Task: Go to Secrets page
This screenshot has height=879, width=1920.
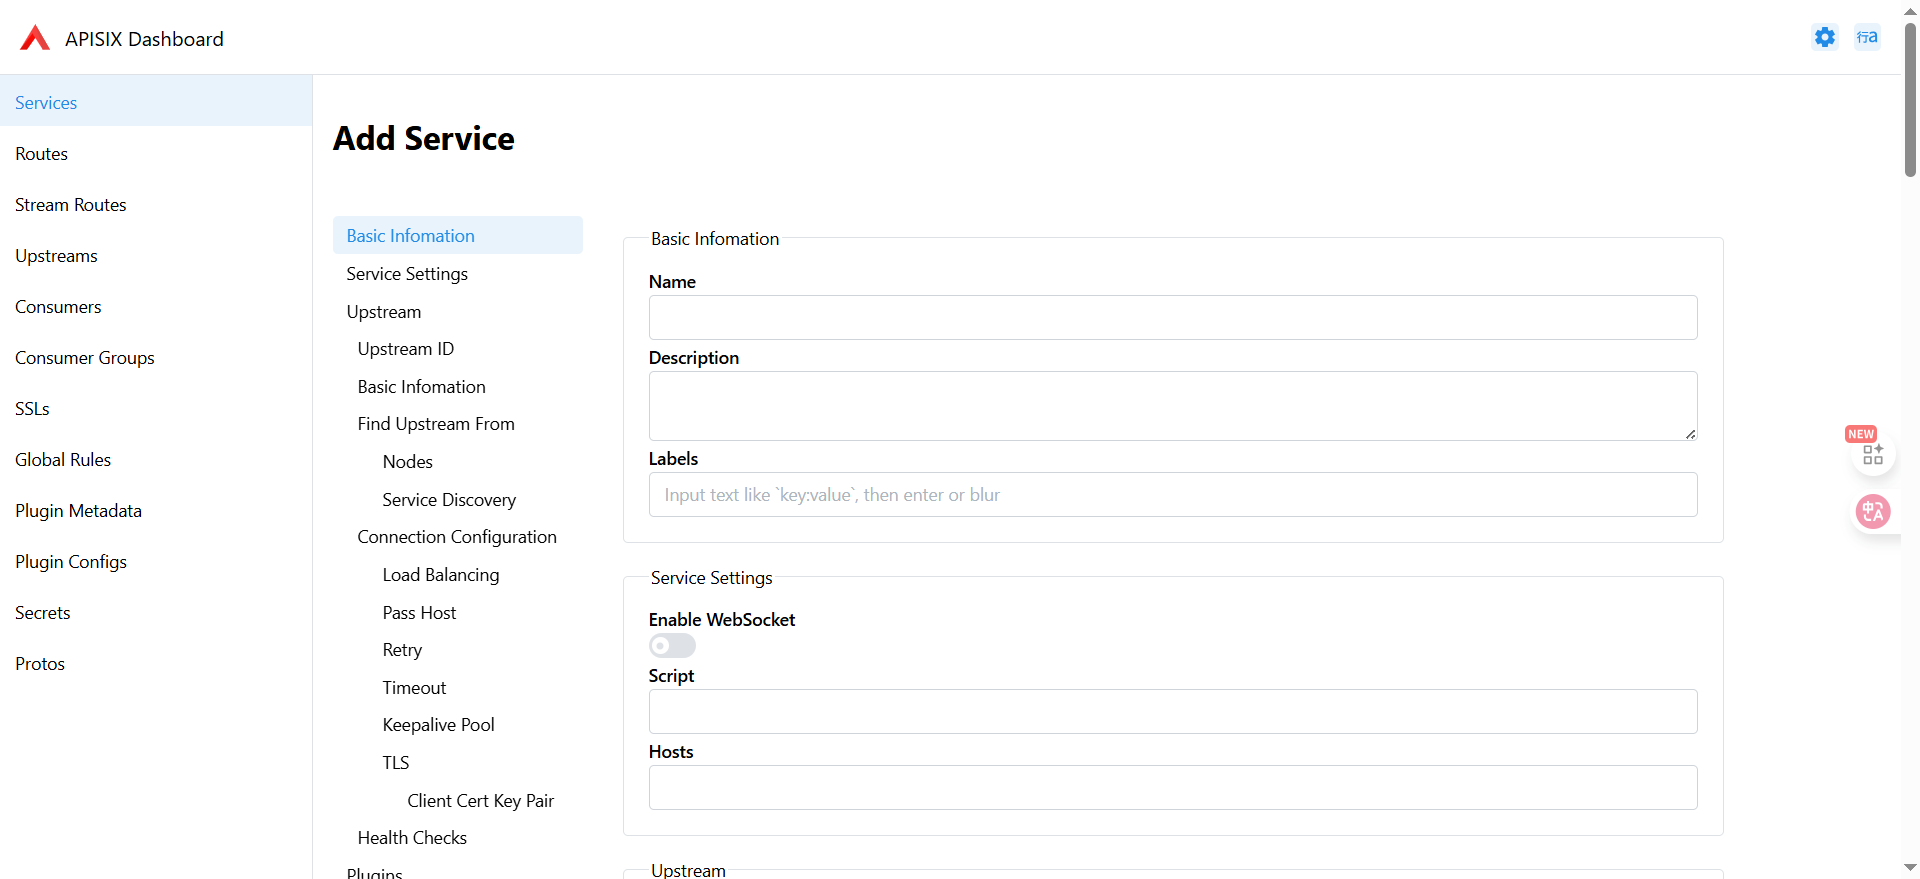Action: tap(156, 612)
